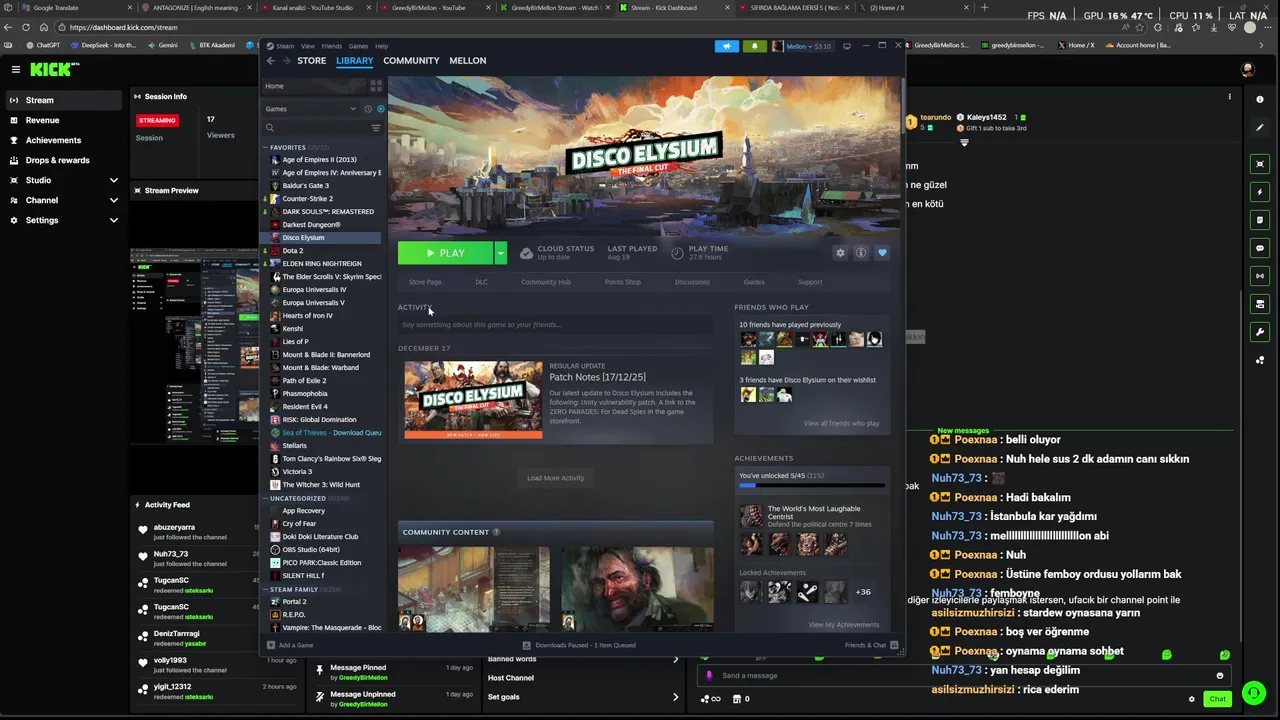Click the Add a Game plus icon

271,645
